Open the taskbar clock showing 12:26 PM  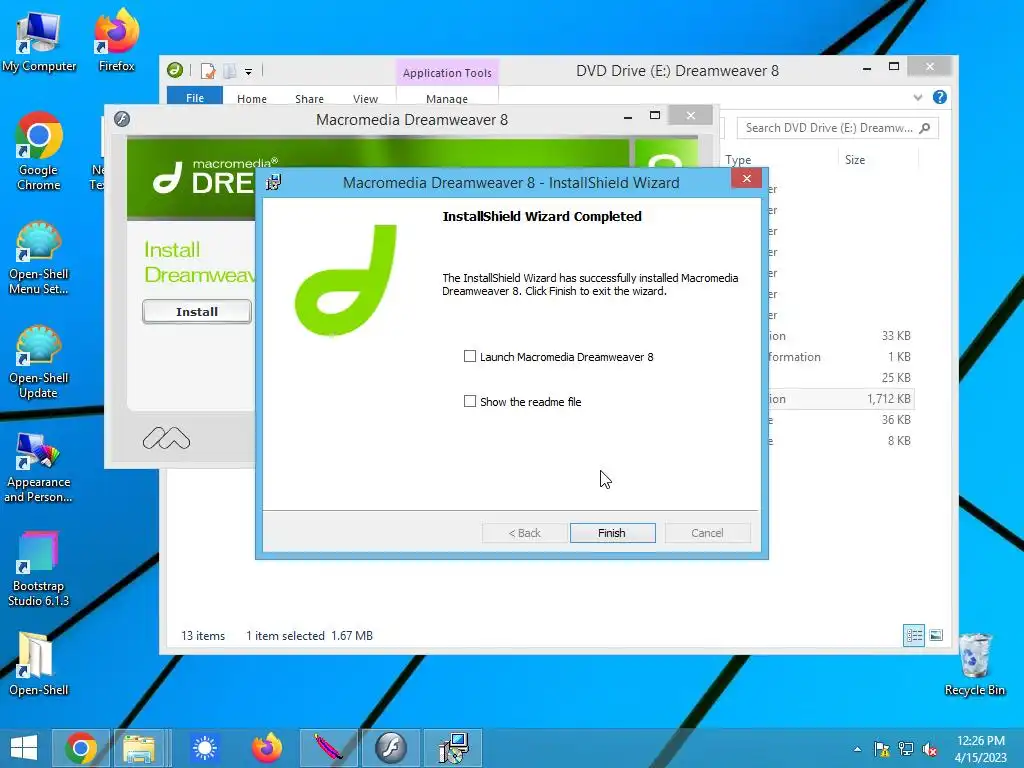click(980, 749)
